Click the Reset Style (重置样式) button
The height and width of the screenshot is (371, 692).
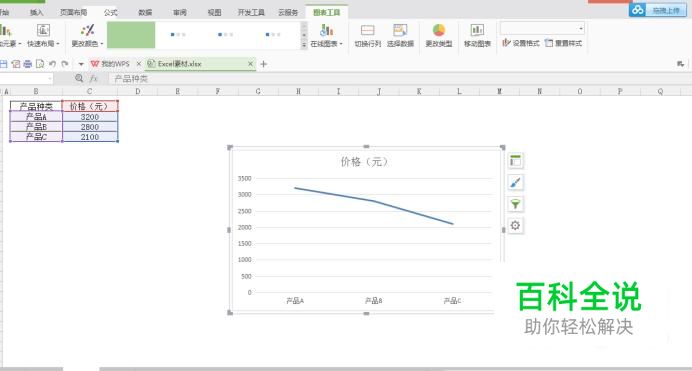click(x=564, y=43)
